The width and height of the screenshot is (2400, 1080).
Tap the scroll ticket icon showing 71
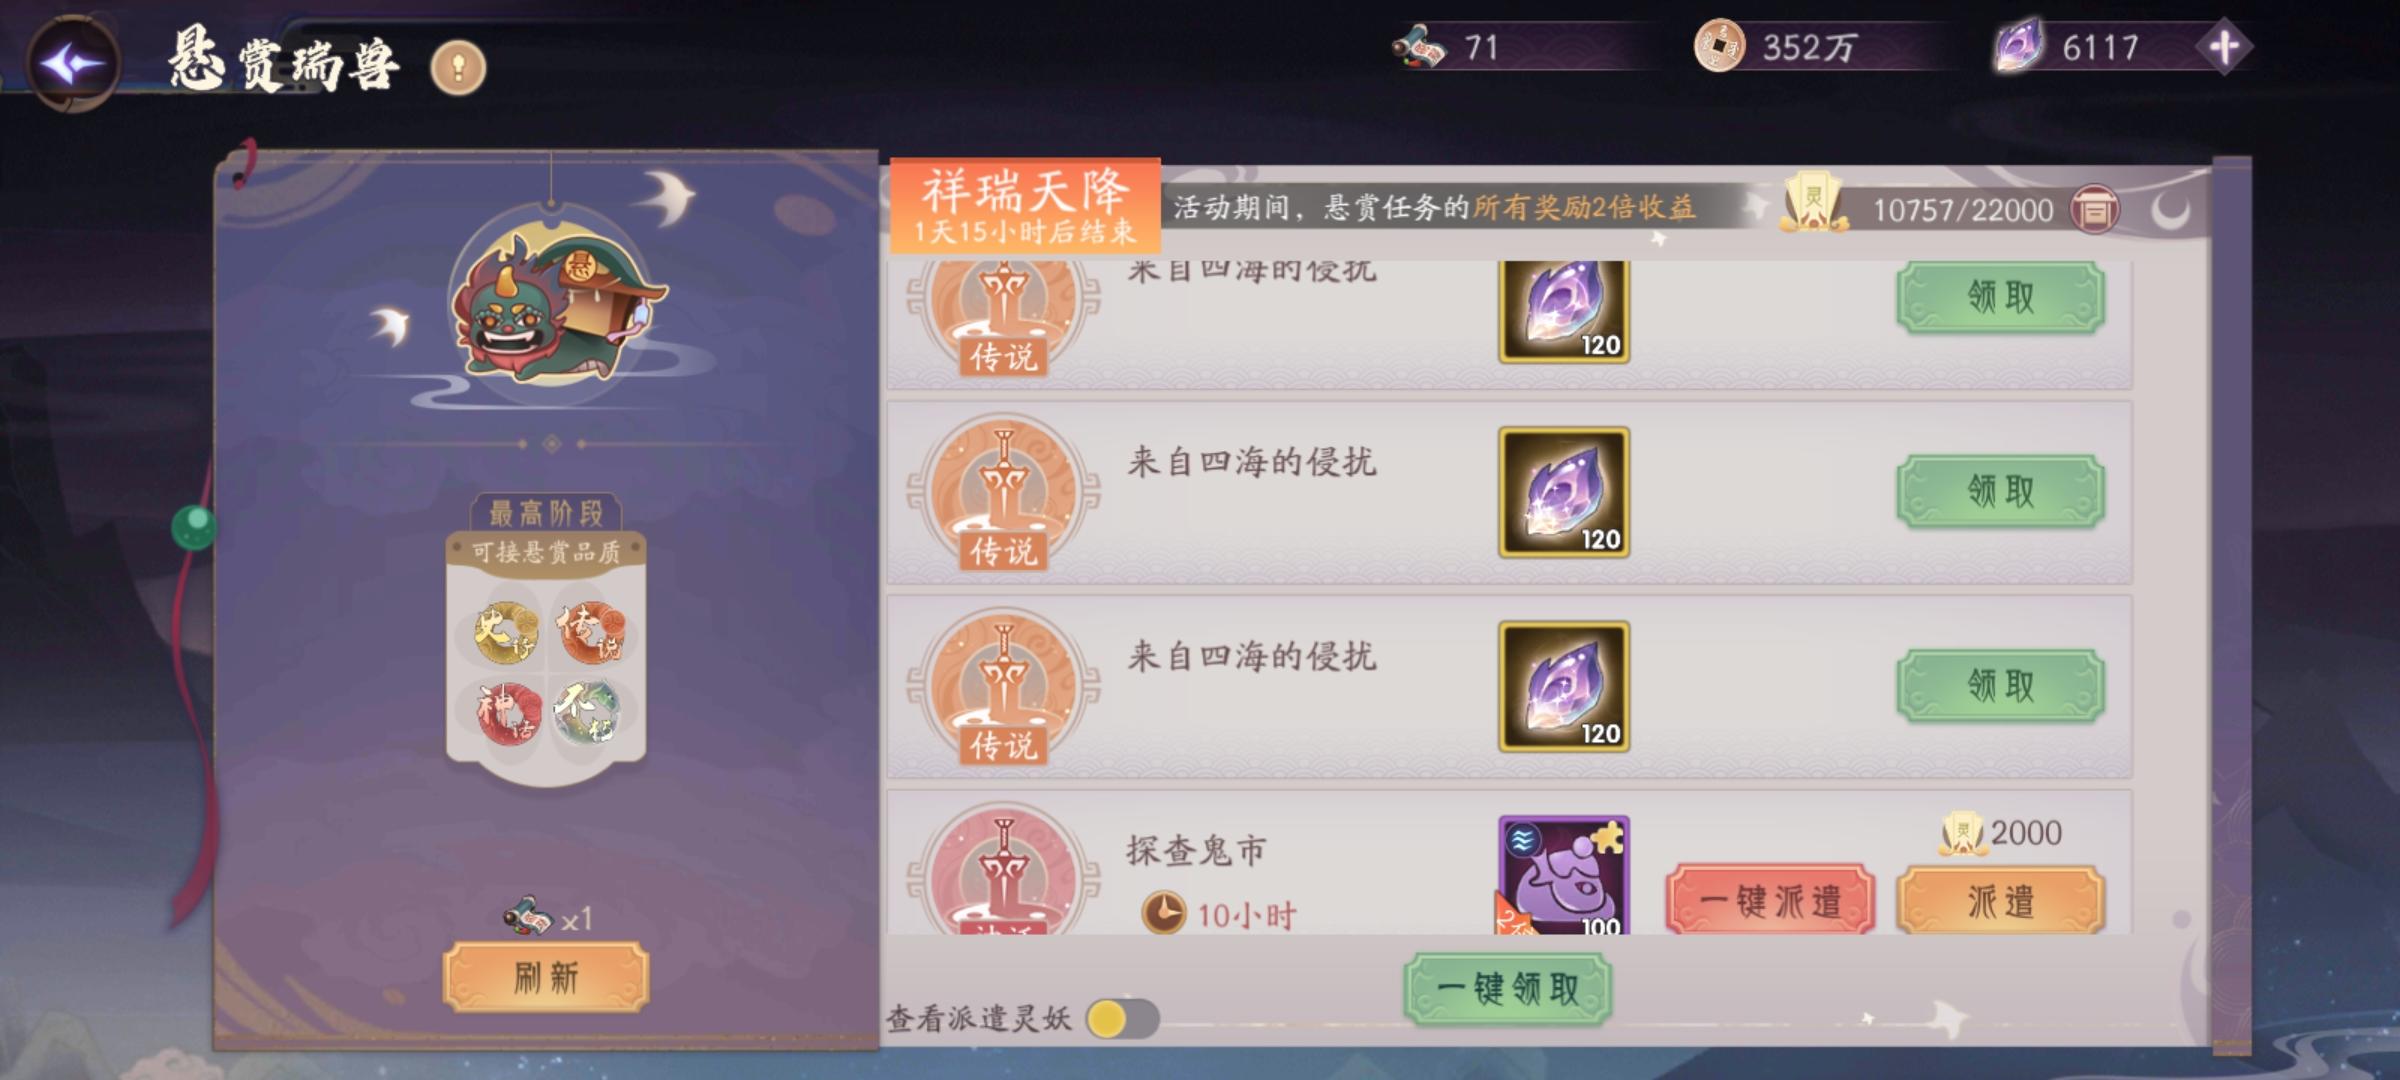1419,47
